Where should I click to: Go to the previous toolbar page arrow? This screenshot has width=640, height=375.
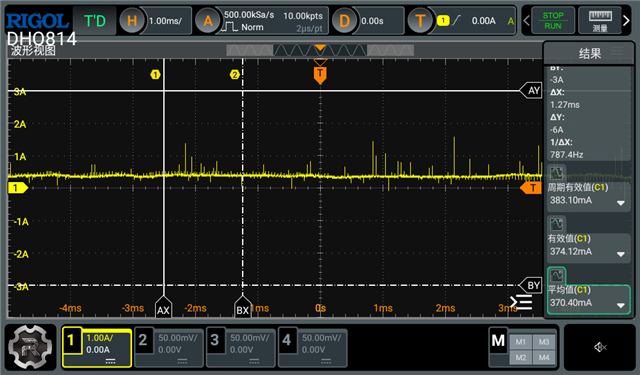click(526, 20)
